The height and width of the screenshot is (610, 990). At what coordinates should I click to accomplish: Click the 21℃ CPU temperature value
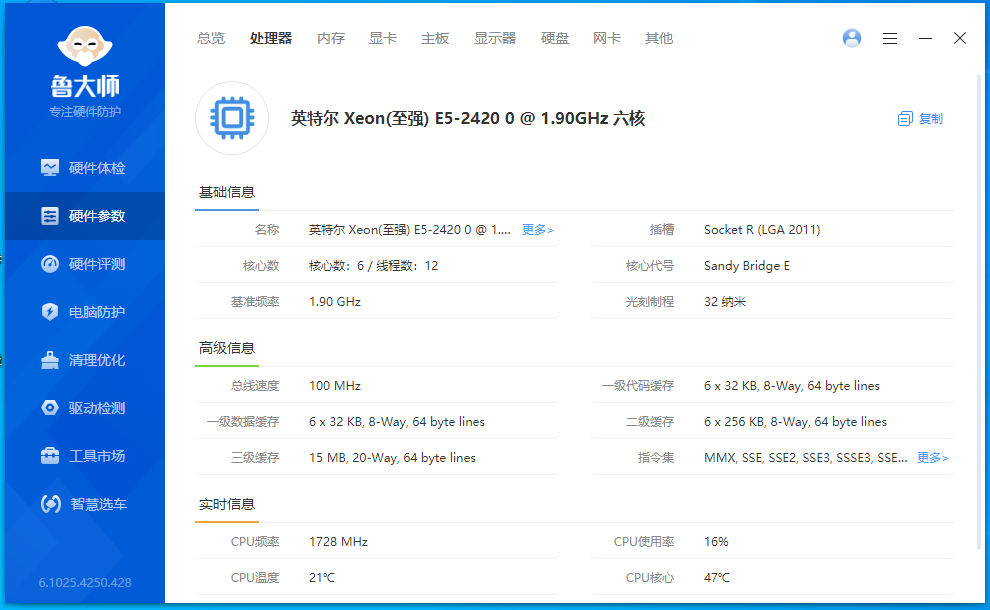(322, 578)
